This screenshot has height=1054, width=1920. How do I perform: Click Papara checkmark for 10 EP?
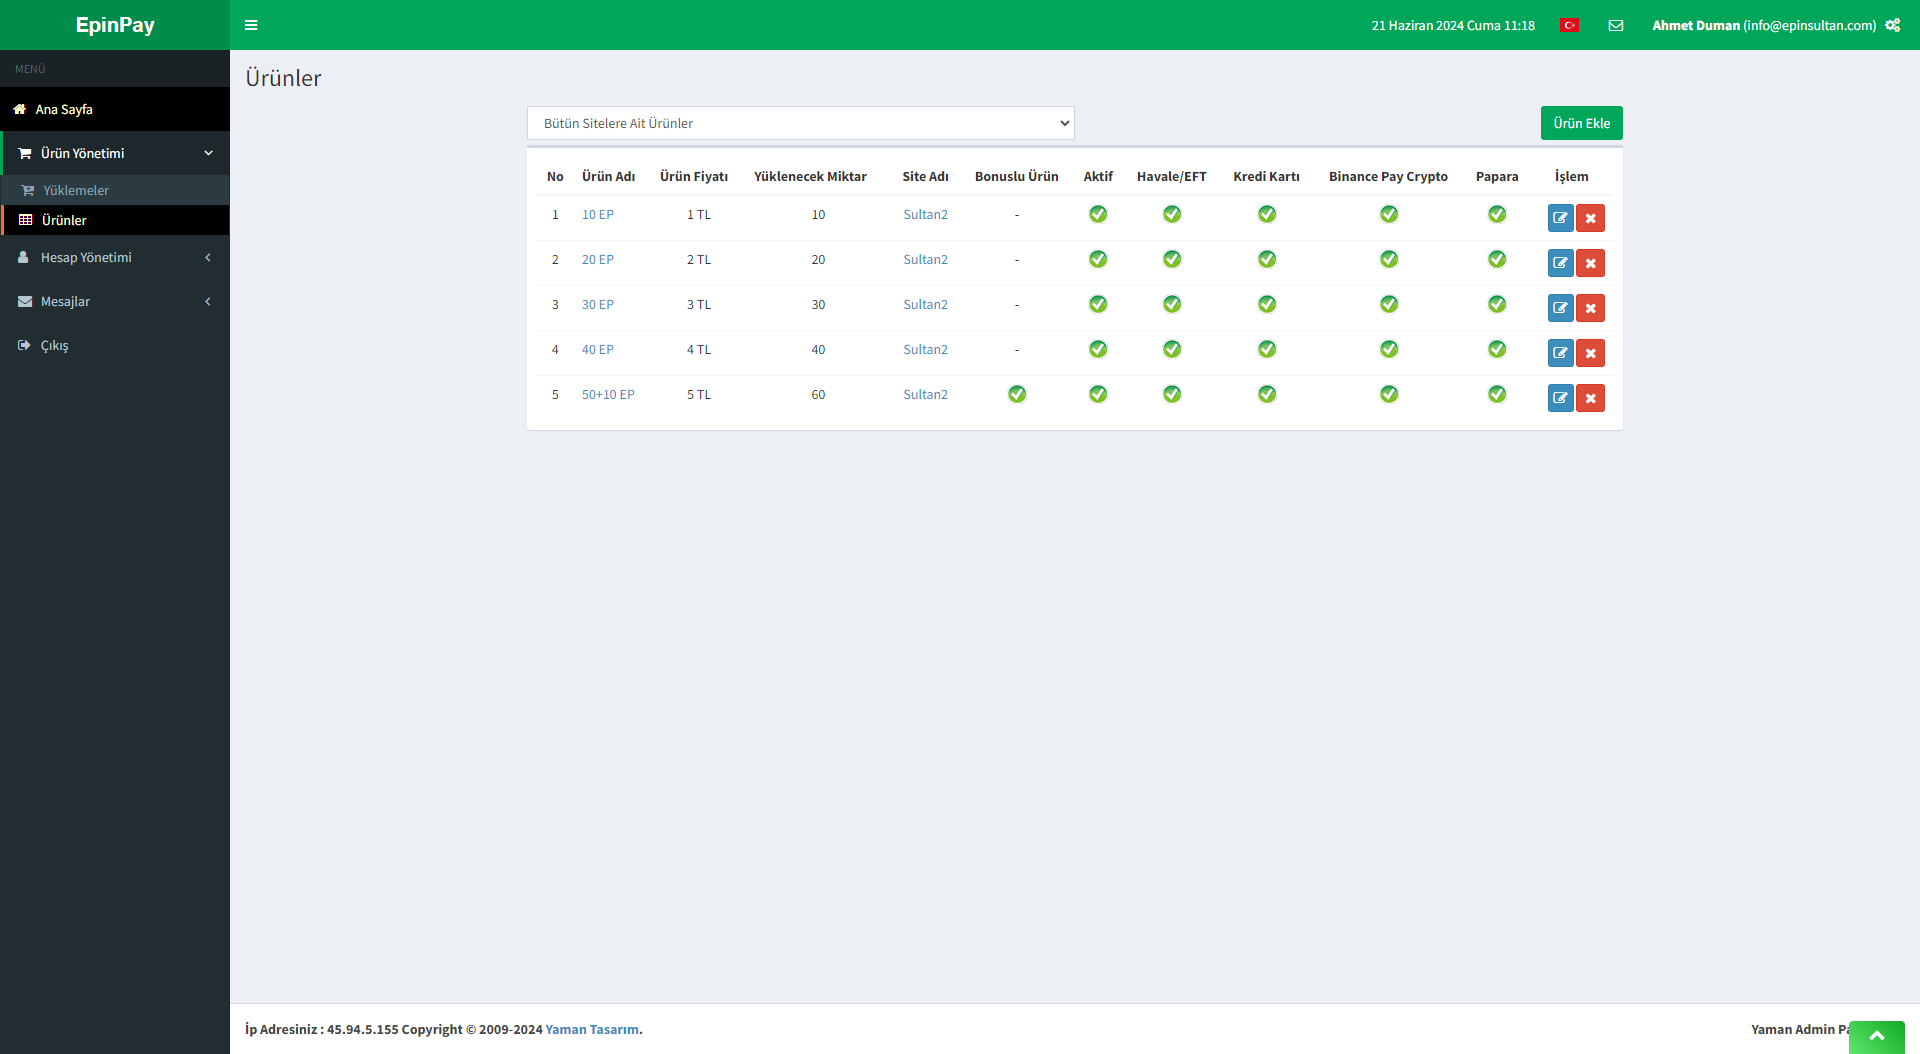(1497, 214)
